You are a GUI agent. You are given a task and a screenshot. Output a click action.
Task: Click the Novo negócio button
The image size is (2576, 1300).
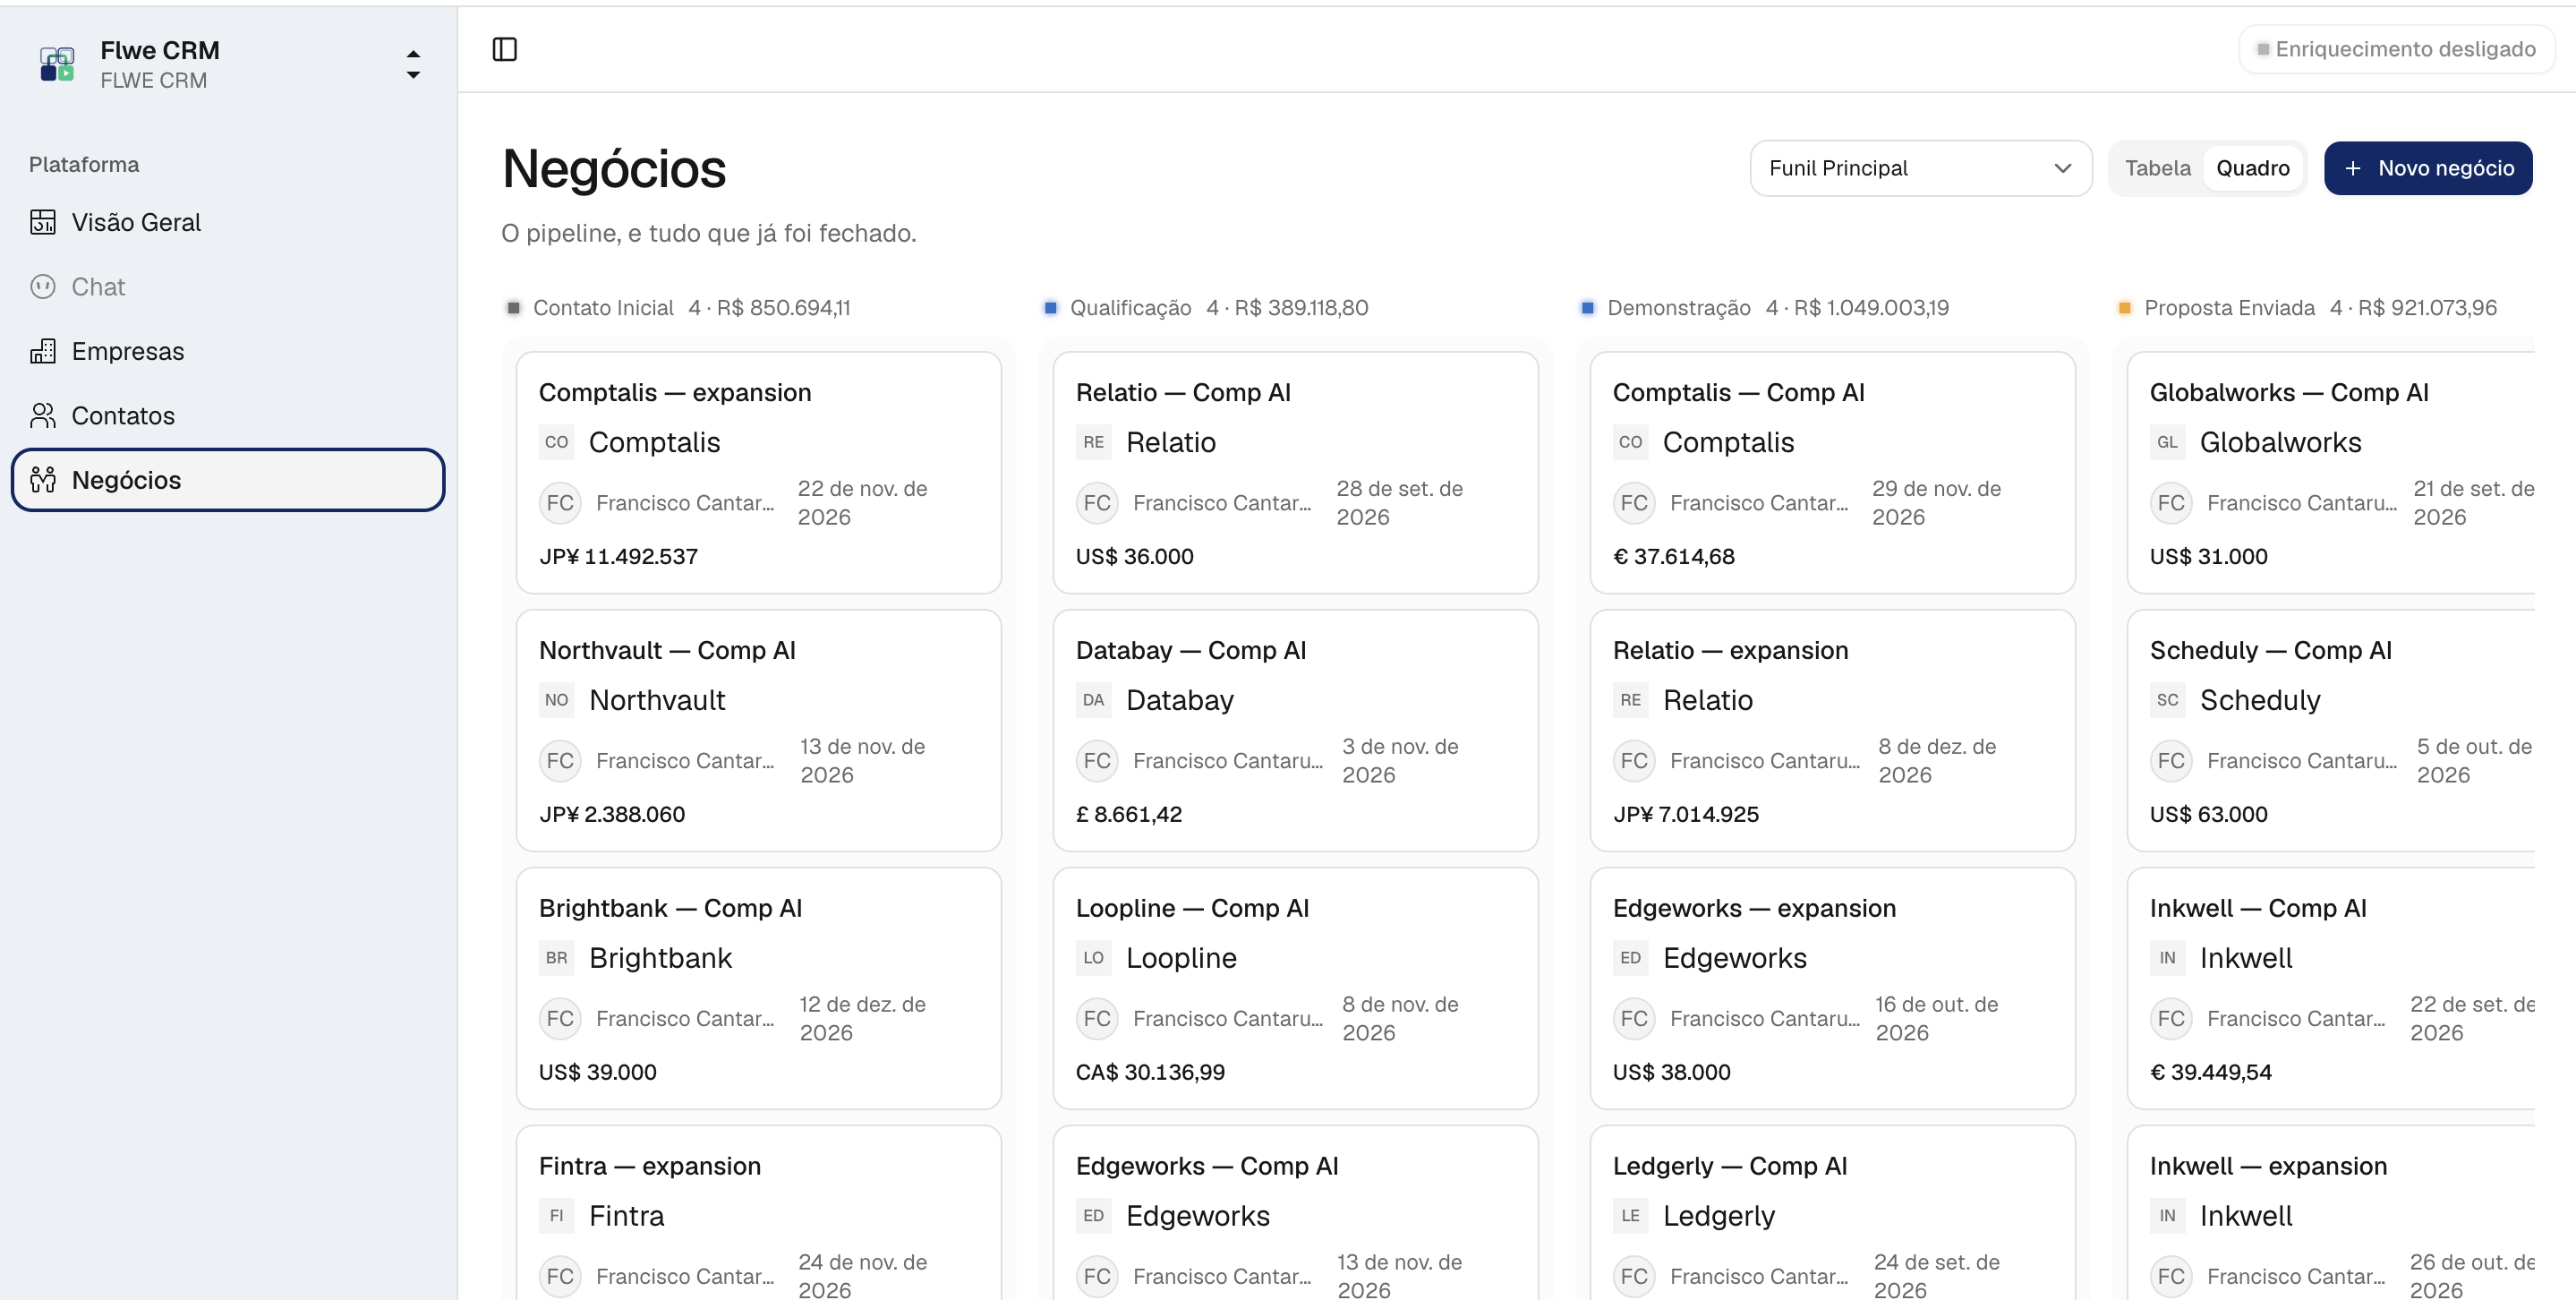point(2428,168)
